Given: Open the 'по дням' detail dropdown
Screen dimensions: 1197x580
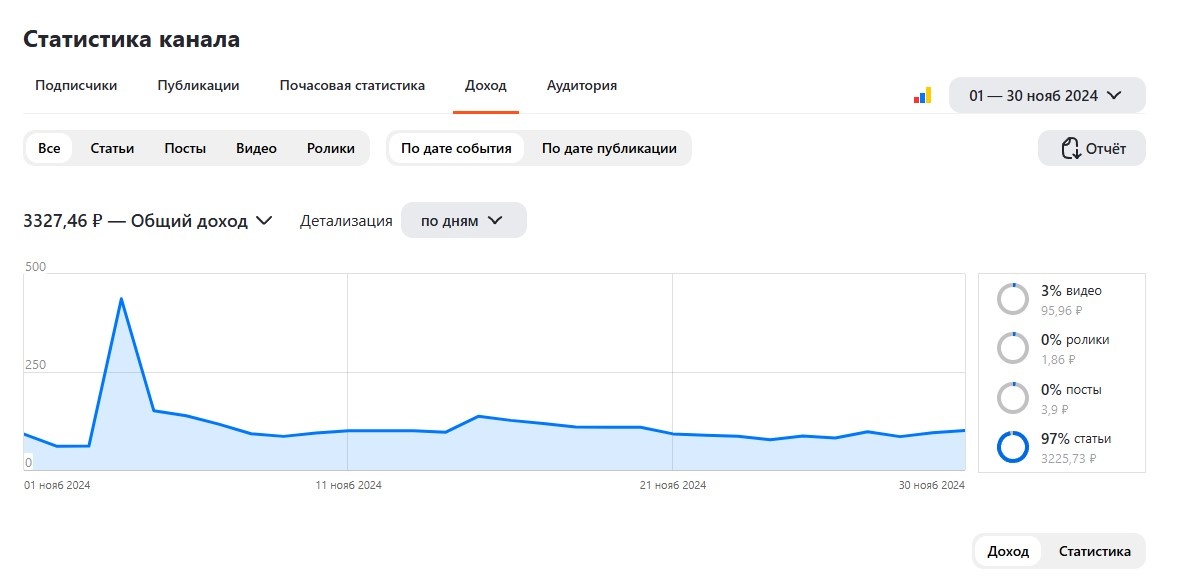Looking at the screenshot, I should tap(463, 221).
